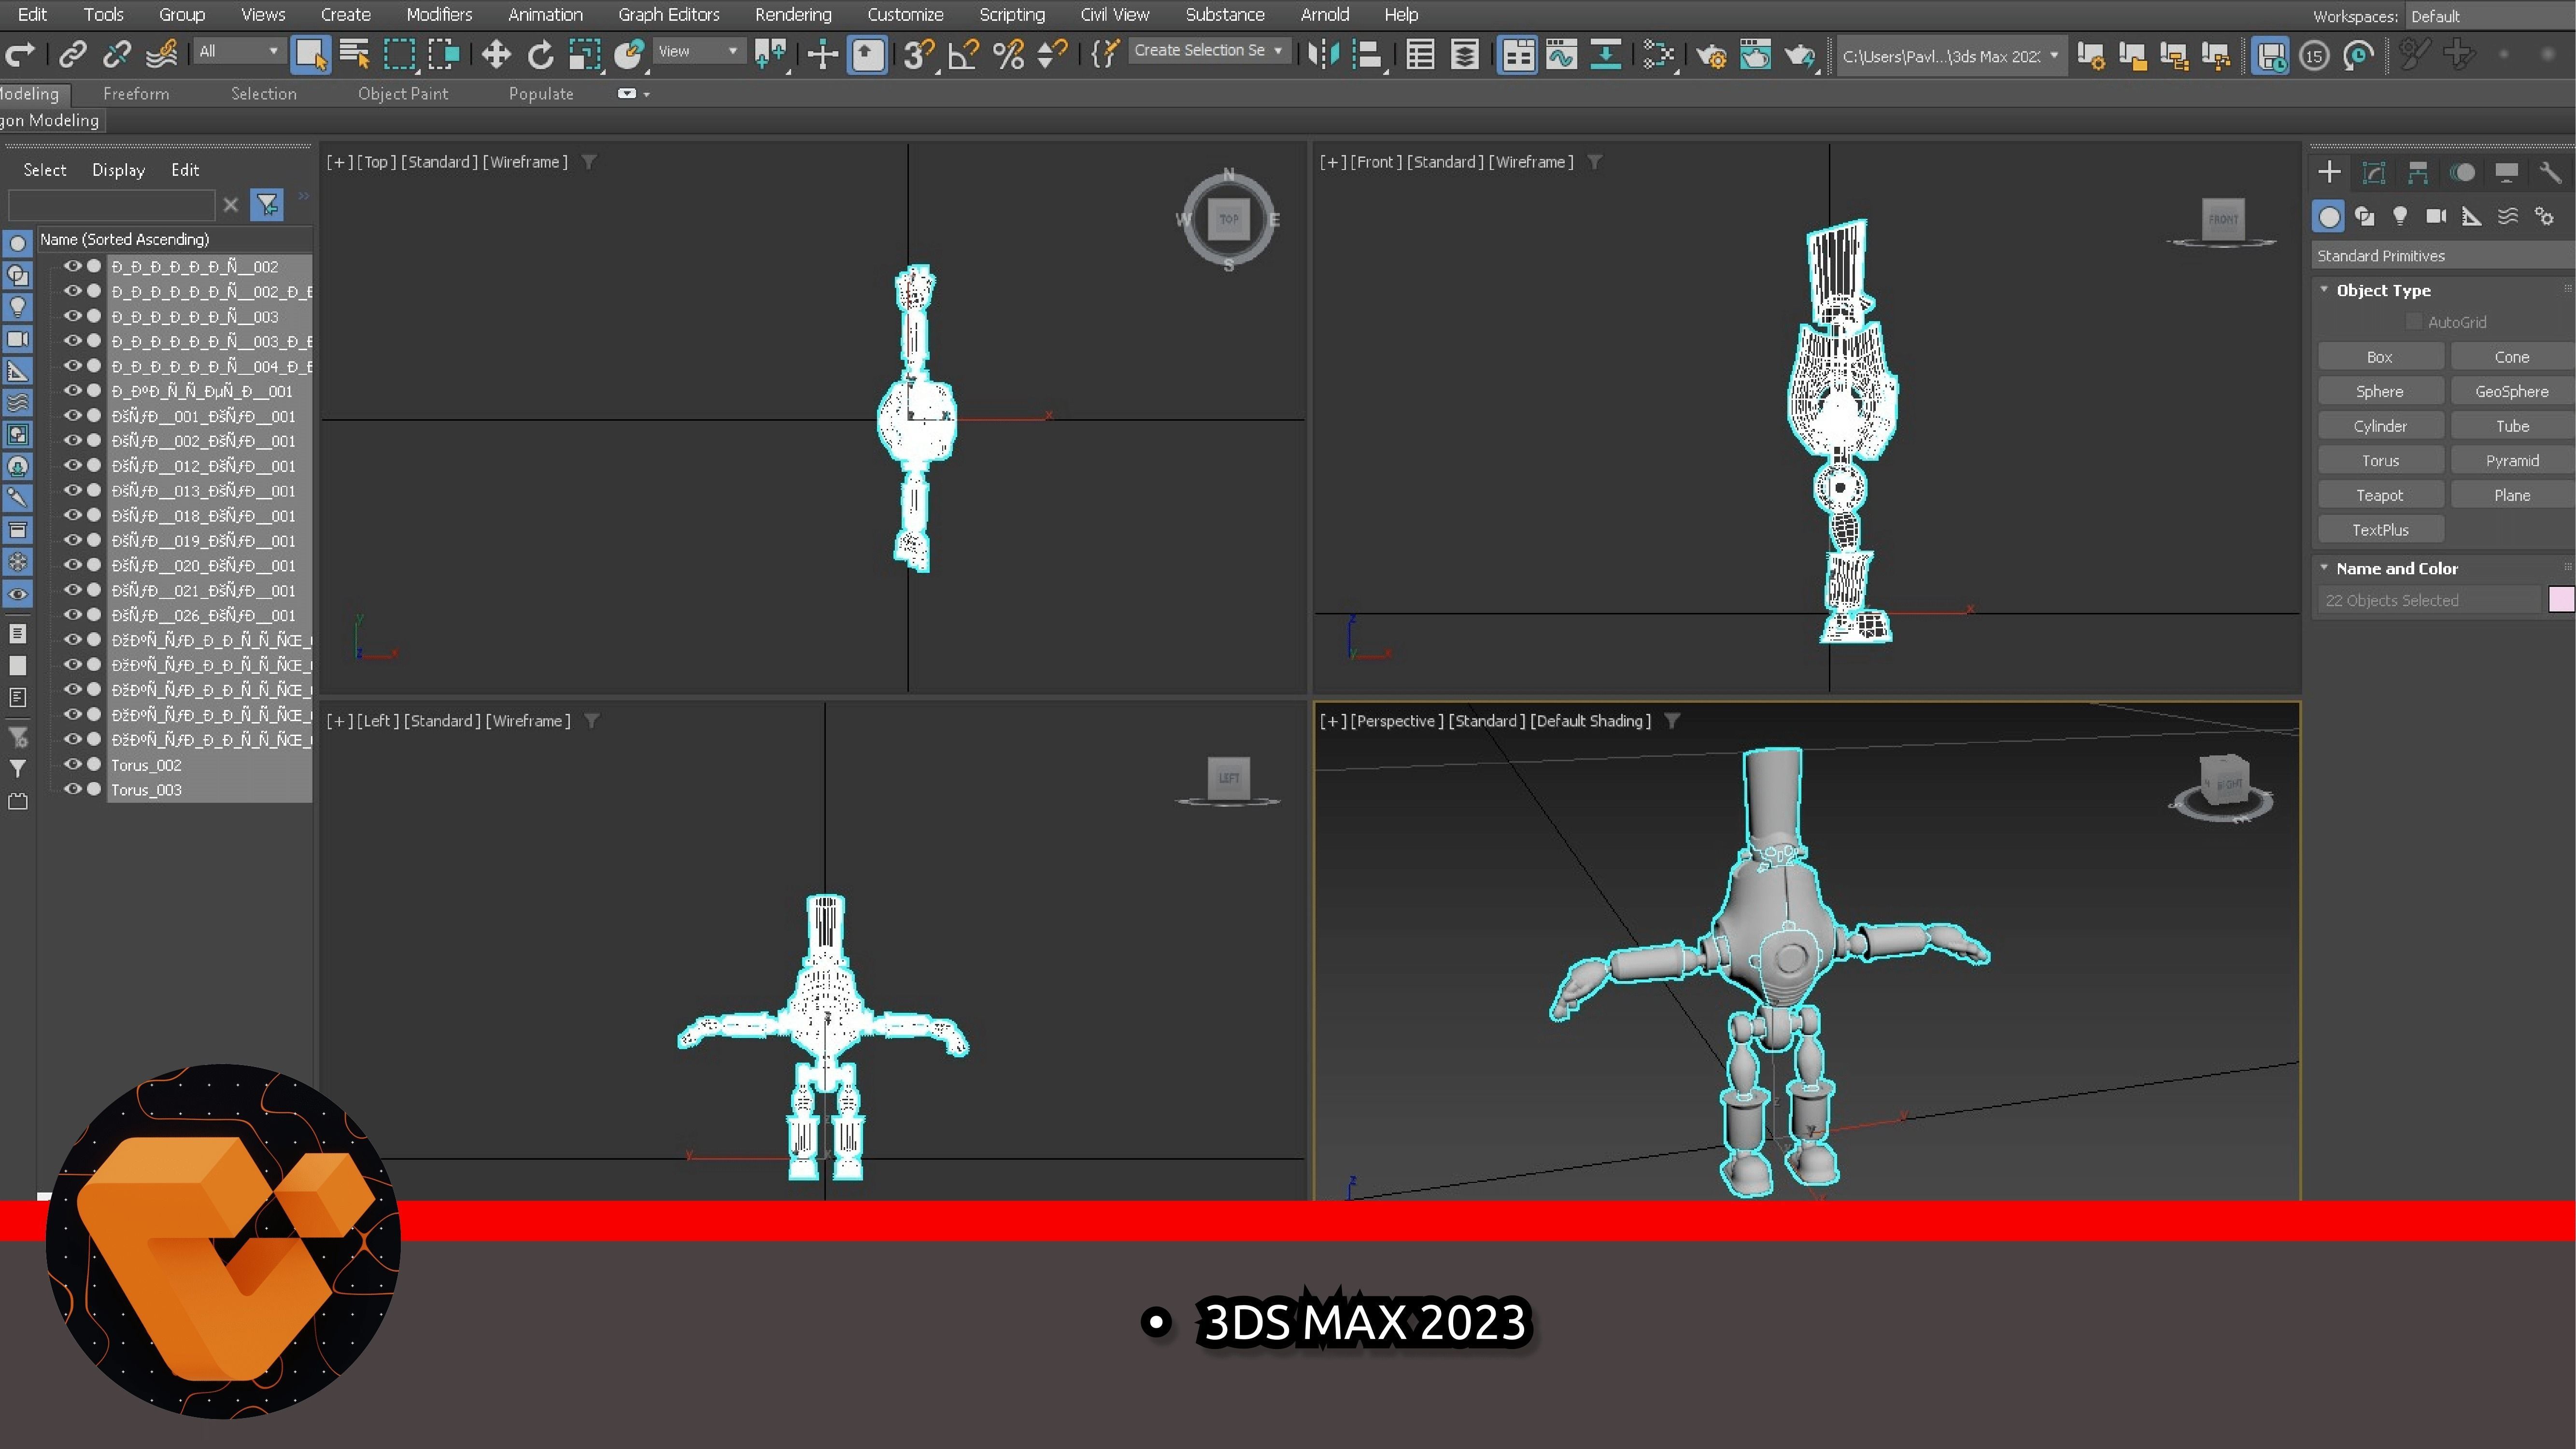Viewport: 2576px width, 1449px height.
Task: Choose the Rectangular Selection Region icon
Action: [399, 54]
